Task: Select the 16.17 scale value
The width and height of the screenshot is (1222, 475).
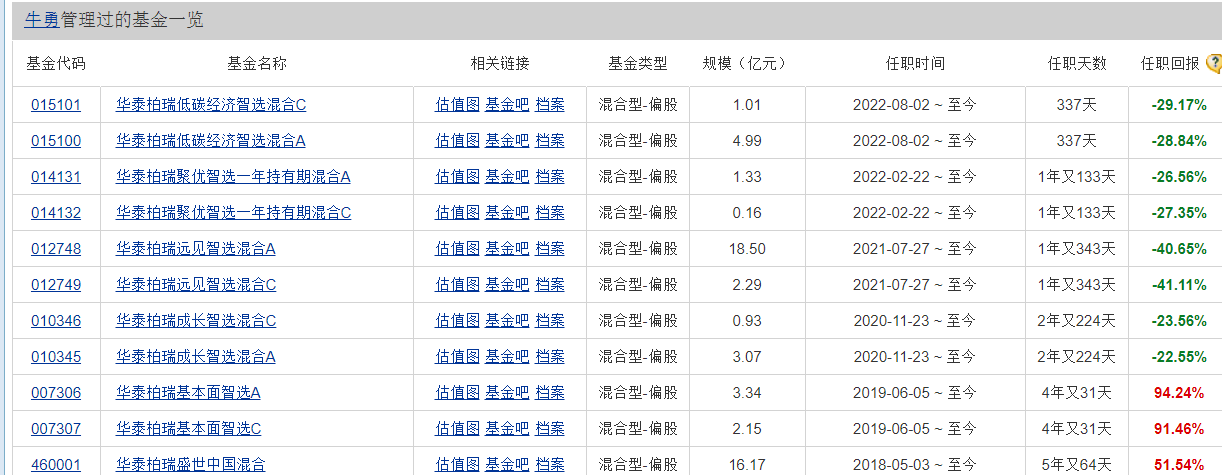Action: tap(749, 464)
